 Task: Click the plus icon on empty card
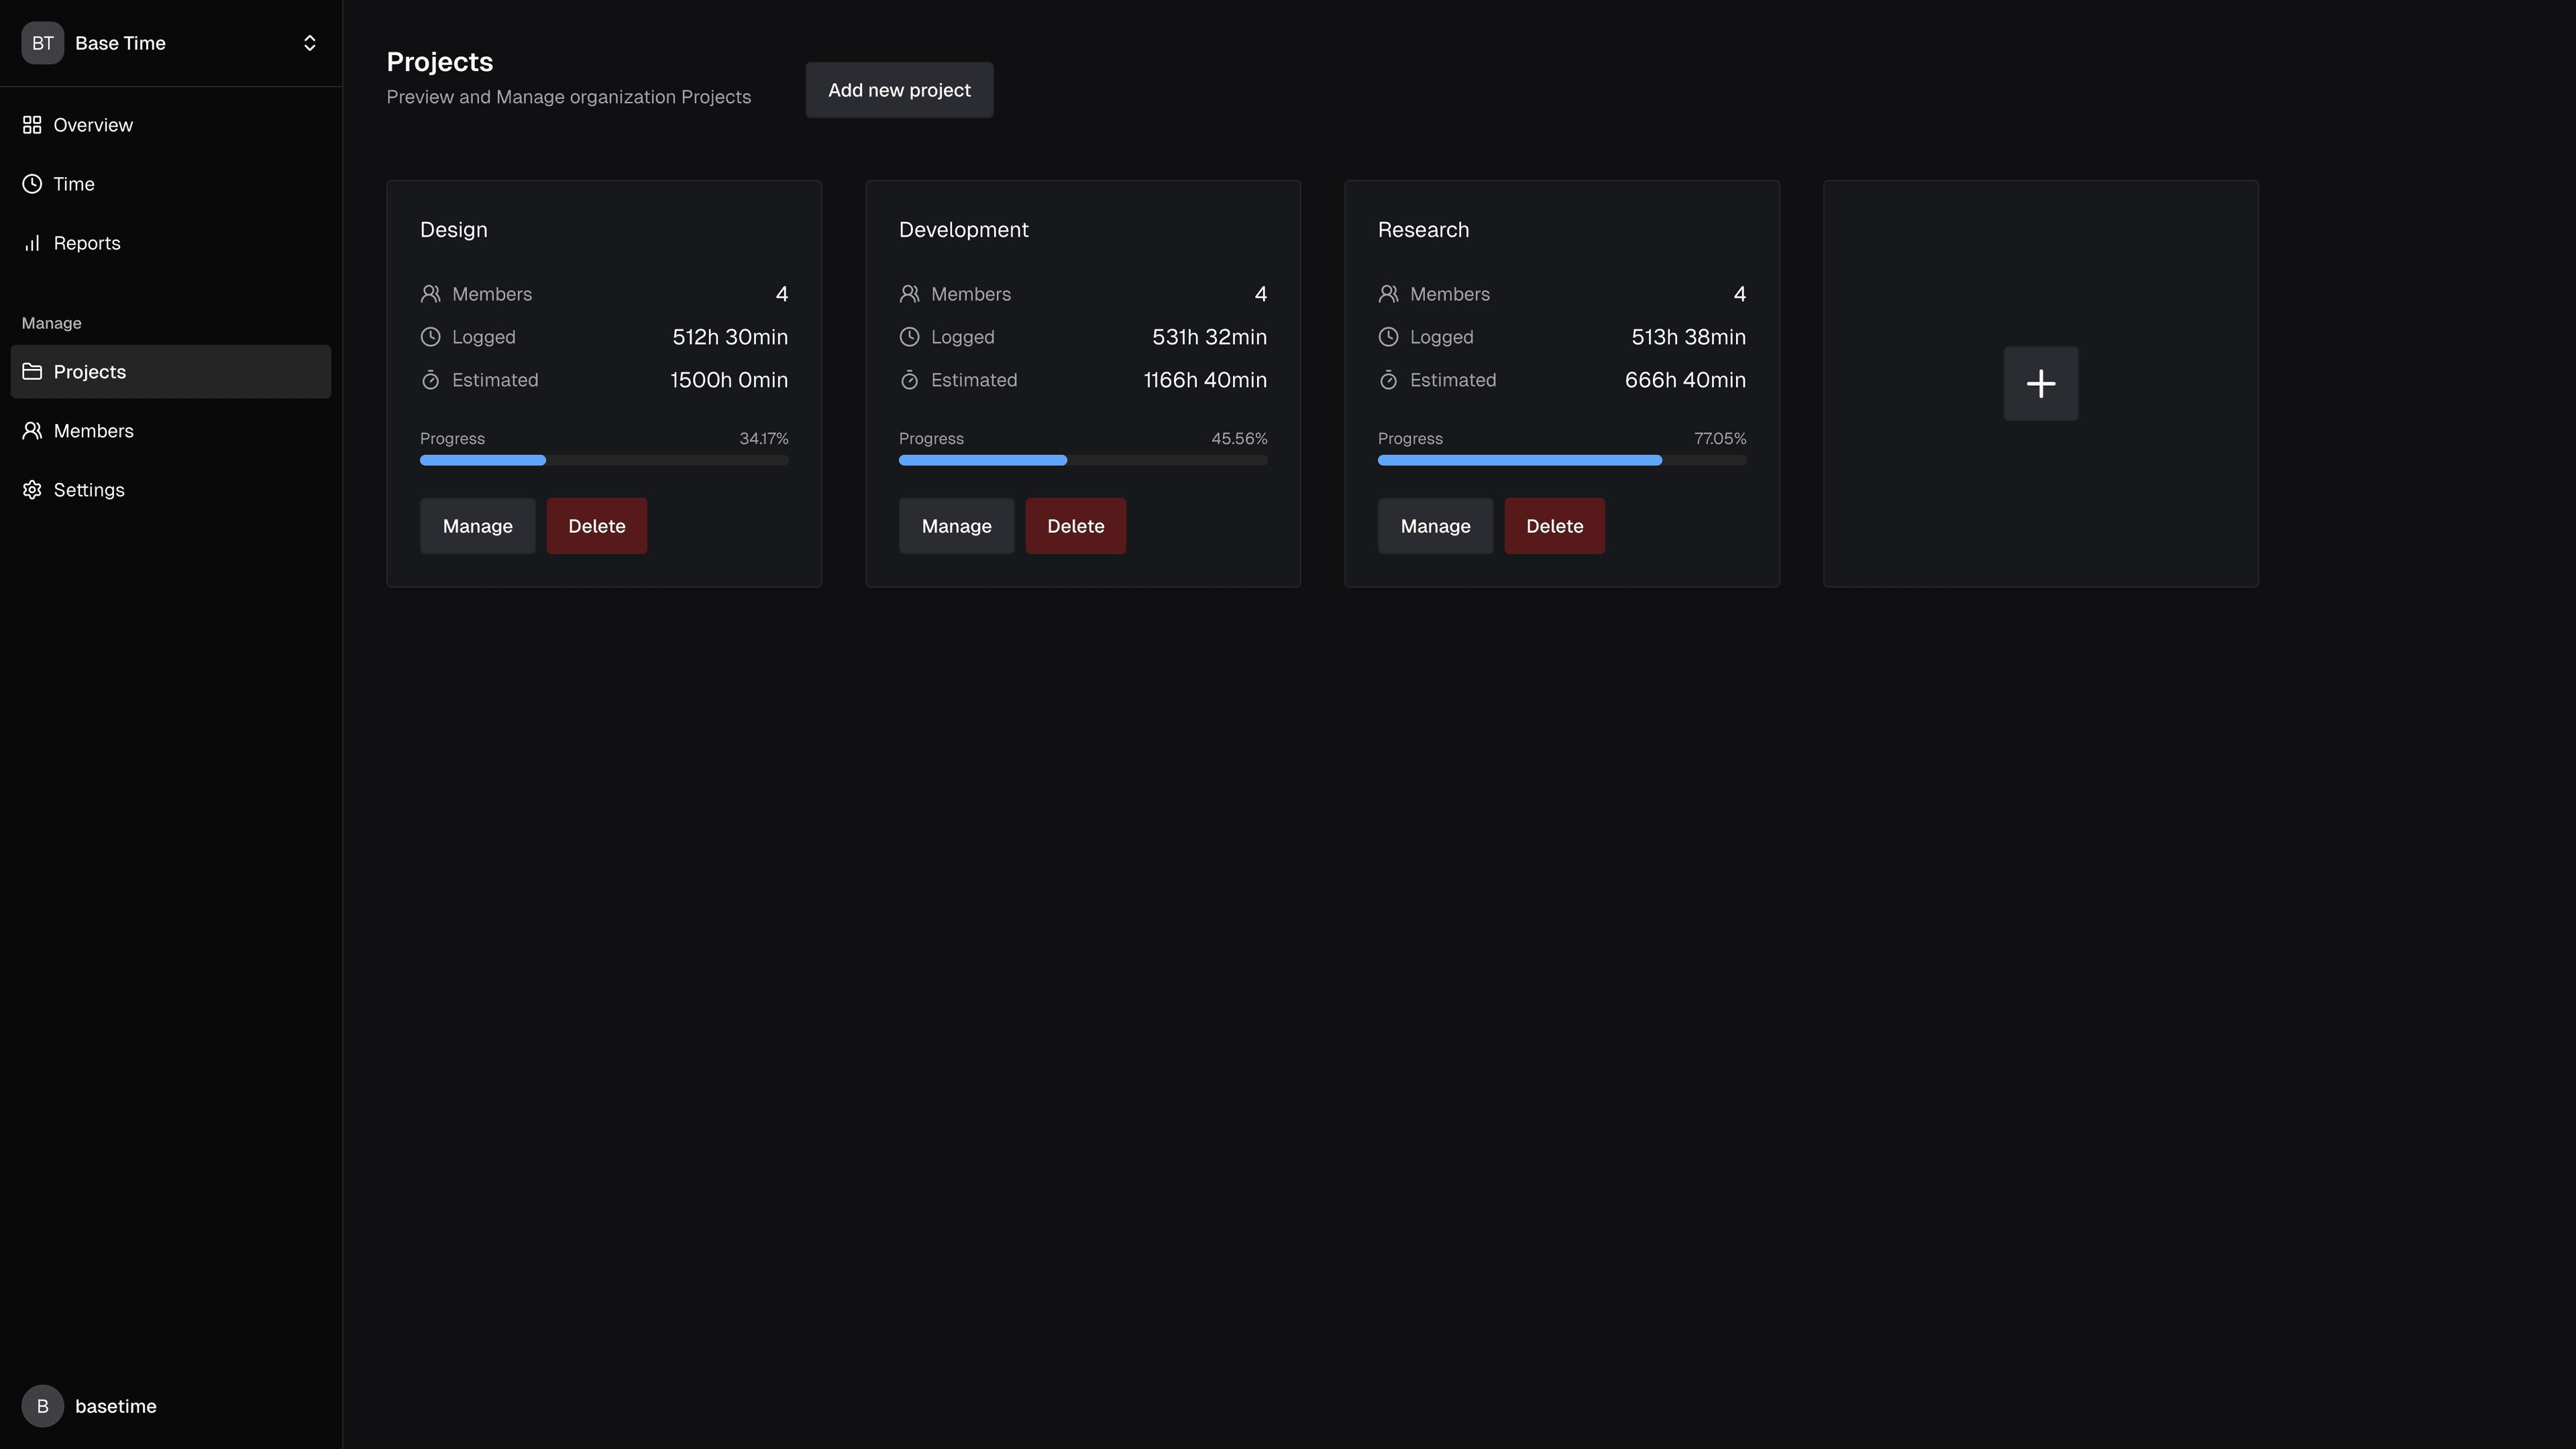coord(2040,384)
